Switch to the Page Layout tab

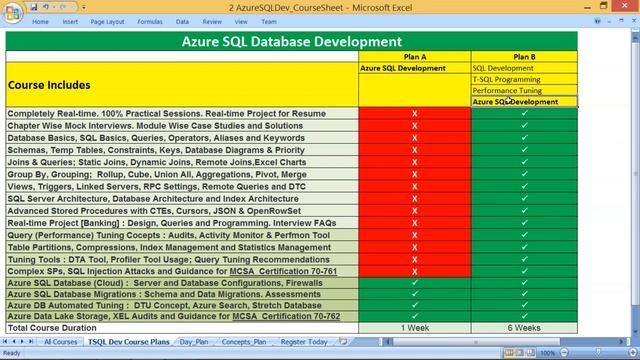pyautogui.click(x=107, y=22)
